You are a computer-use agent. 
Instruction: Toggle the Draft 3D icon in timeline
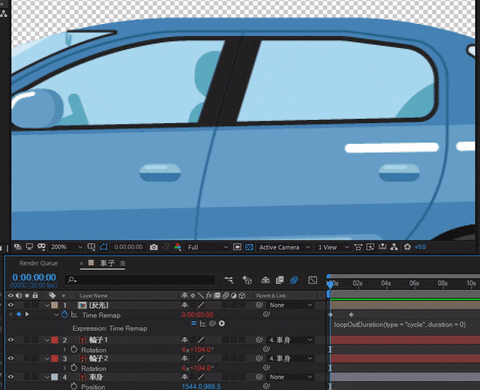click(x=247, y=280)
